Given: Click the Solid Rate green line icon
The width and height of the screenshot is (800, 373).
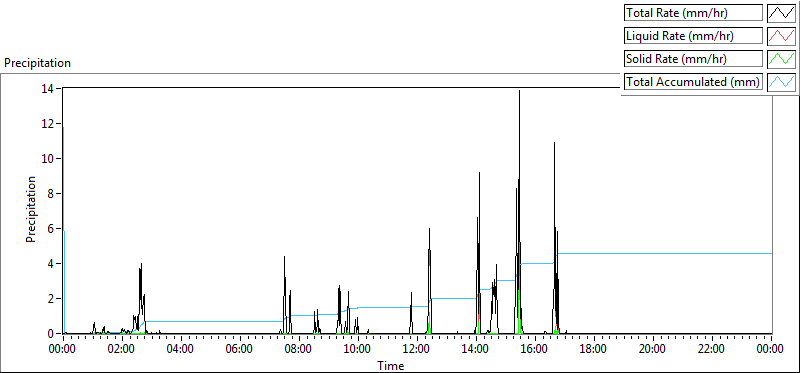Looking at the screenshot, I should pyautogui.click(x=782, y=59).
